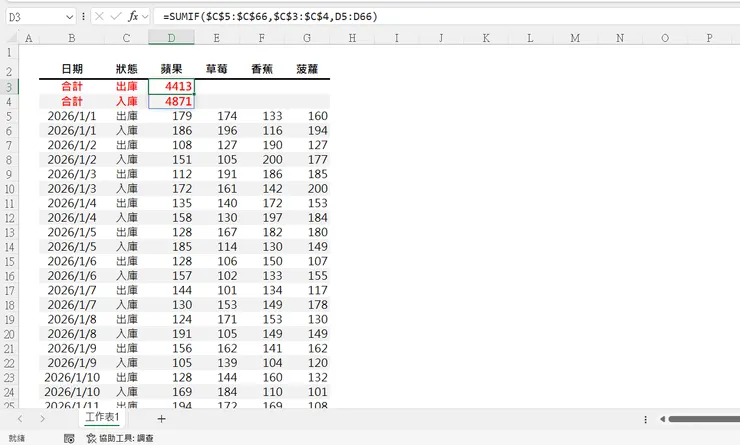740x445 pixels.
Task: Click the vertical dots handle beside Name Box
Action: [x=83, y=17]
